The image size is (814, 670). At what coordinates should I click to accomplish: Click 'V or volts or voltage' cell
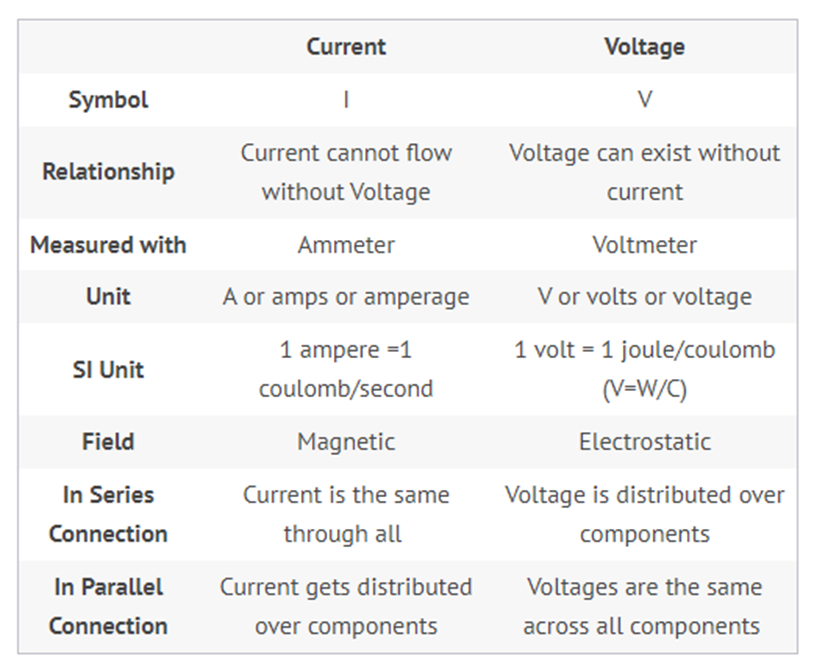(644, 297)
